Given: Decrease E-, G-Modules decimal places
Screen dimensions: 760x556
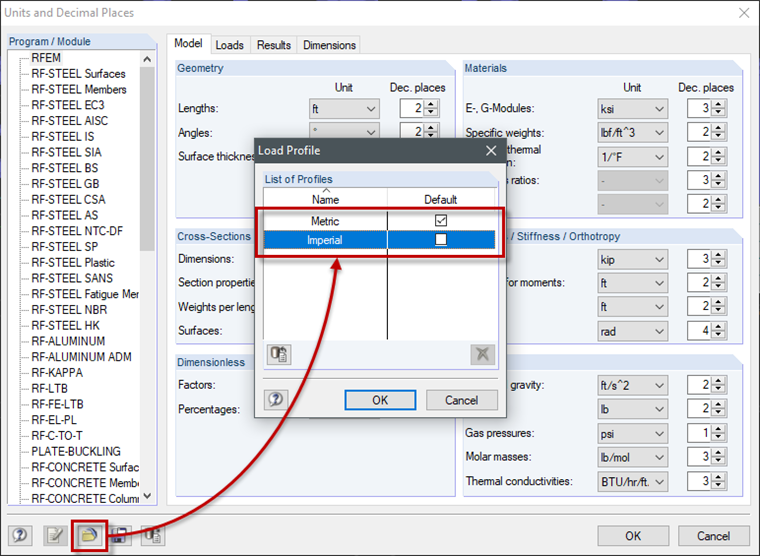Looking at the screenshot, I should tap(719, 113).
